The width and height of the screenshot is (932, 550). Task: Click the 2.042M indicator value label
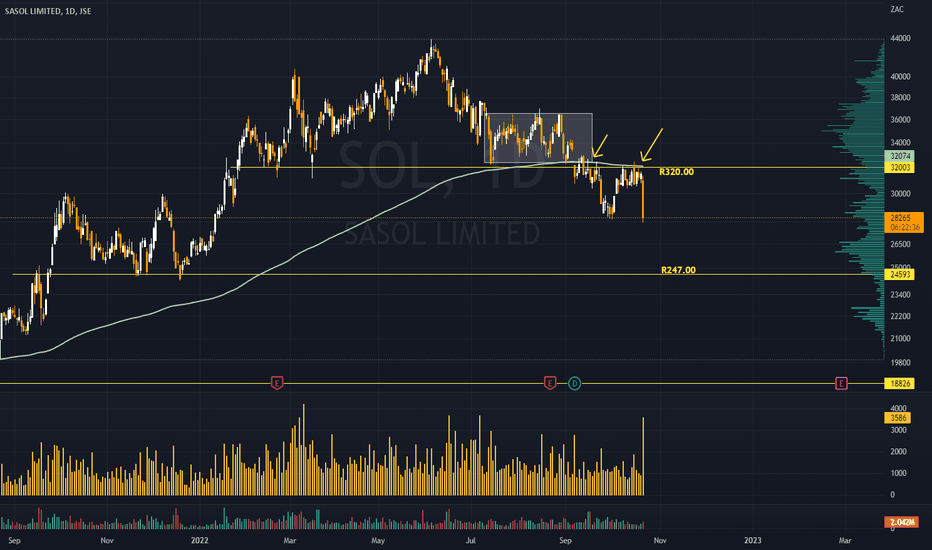pos(901,523)
